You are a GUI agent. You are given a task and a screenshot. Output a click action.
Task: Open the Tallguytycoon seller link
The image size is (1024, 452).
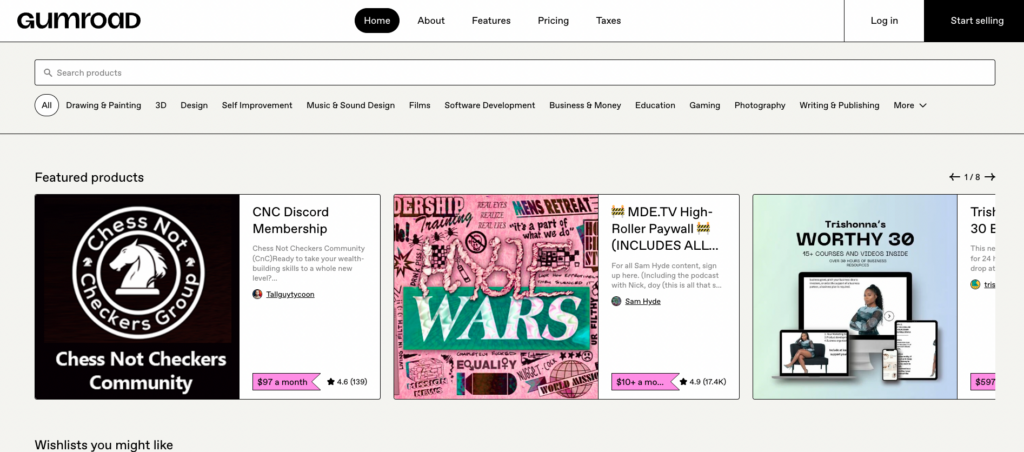[x=290, y=295]
